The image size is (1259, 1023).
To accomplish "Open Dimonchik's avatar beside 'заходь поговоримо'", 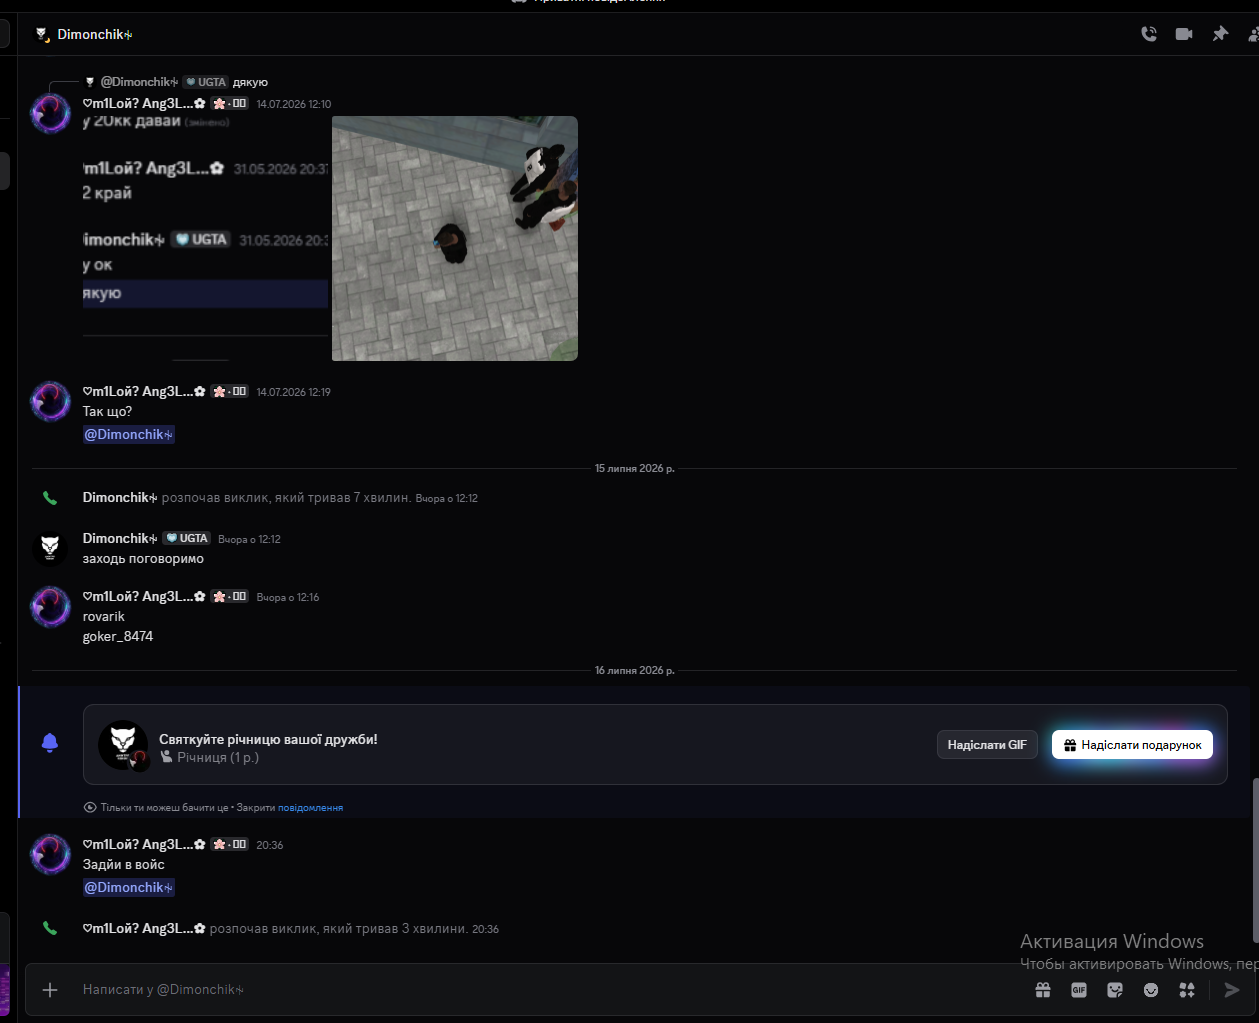I will point(50,548).
